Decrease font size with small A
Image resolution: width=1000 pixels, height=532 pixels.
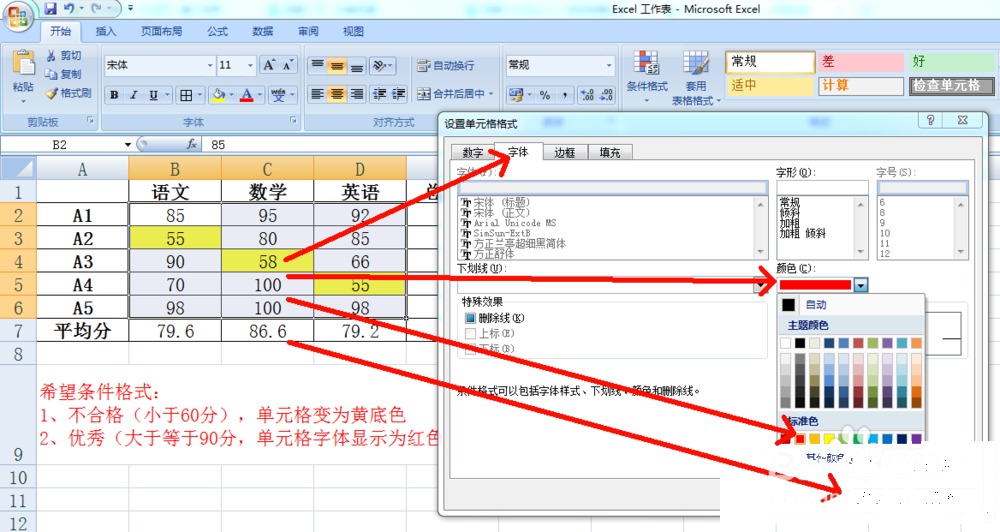tap(288, 65)
